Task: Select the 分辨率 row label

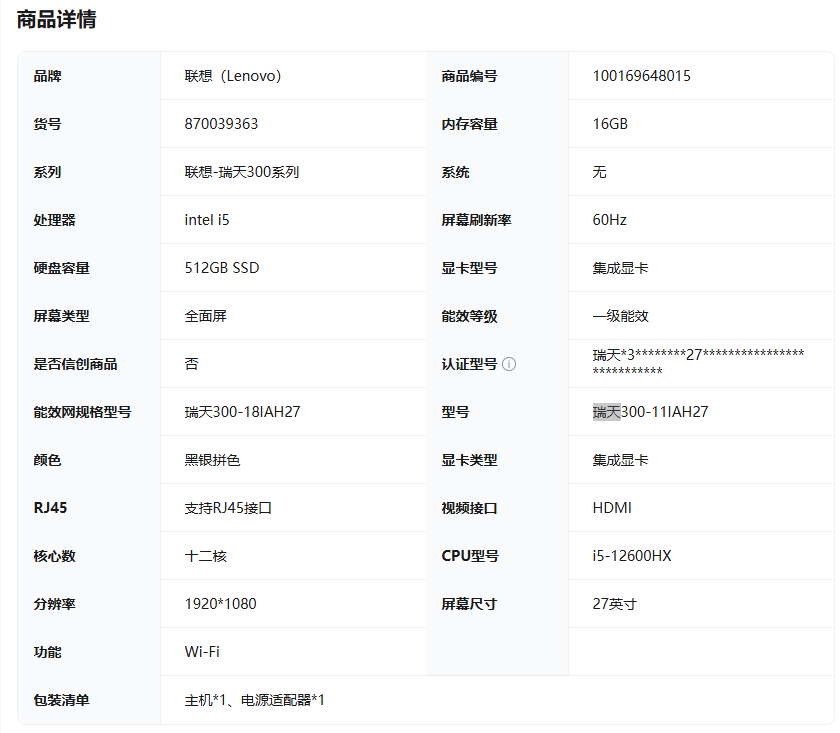Action: coord(54,604)
